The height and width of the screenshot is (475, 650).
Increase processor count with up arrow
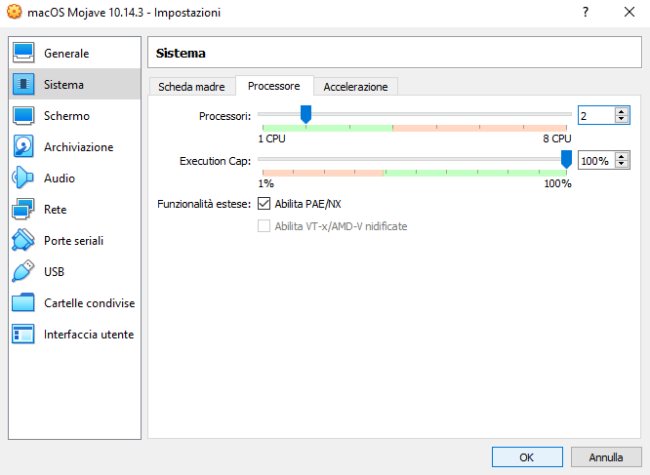click(x=622, y=112)
